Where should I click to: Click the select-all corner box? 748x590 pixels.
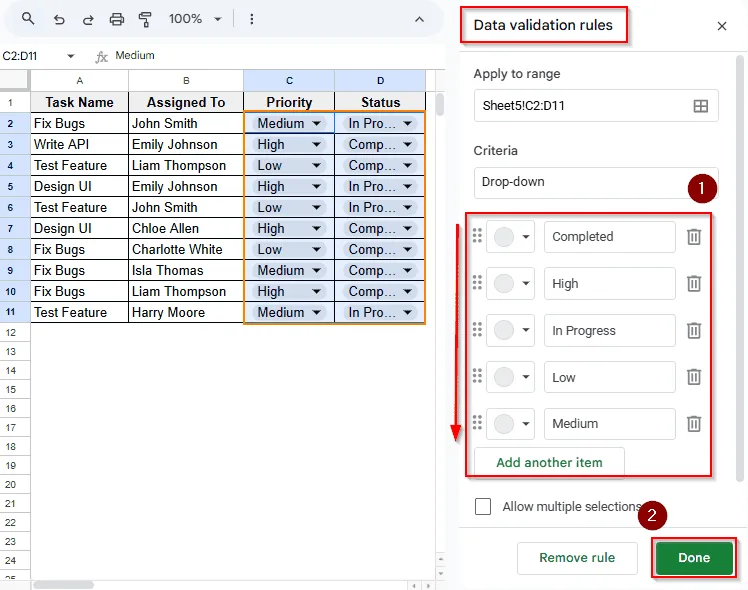pos(15,81)
